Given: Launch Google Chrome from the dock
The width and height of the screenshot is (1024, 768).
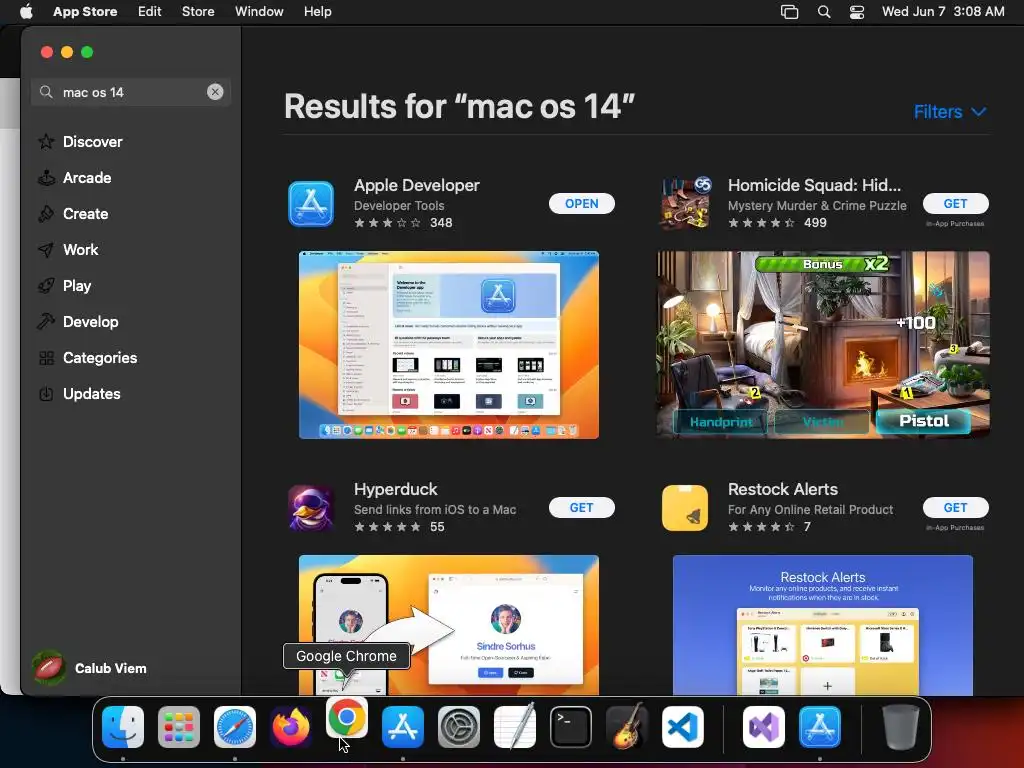Looking at the screenshot, I should [x=347, y=718].
